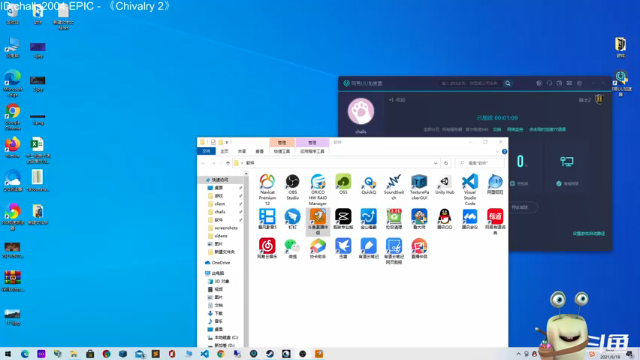Open the Google Chrome desktop shortcut
This screenshot has width=640, height=360.
(x=13, y=117)
